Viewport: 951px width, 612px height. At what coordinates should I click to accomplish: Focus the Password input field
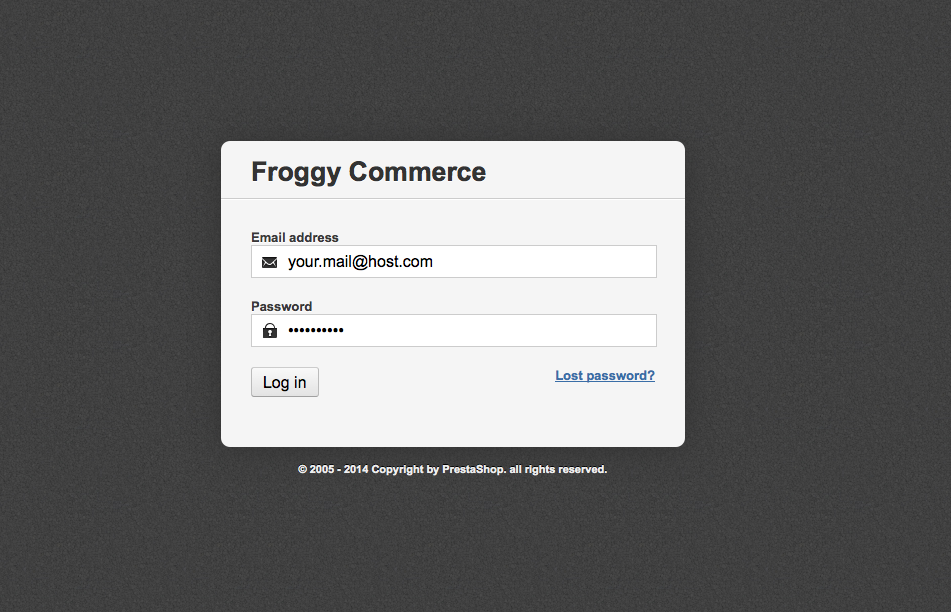click(454, 331)
